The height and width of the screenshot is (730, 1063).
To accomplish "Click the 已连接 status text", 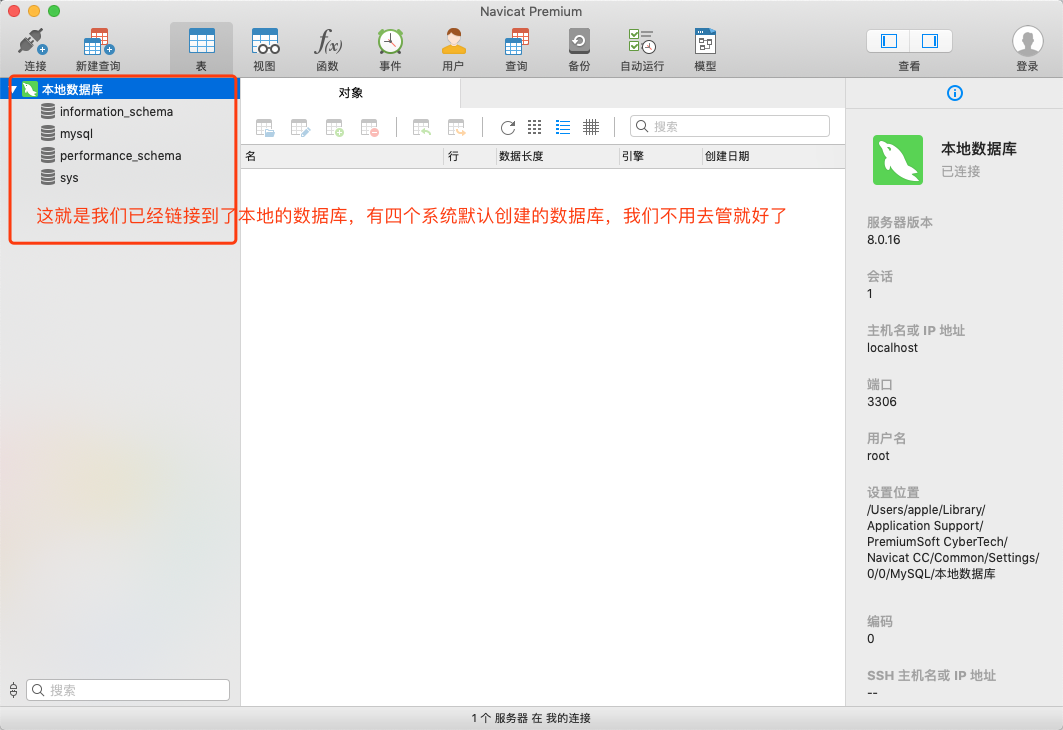I will 961,171.
